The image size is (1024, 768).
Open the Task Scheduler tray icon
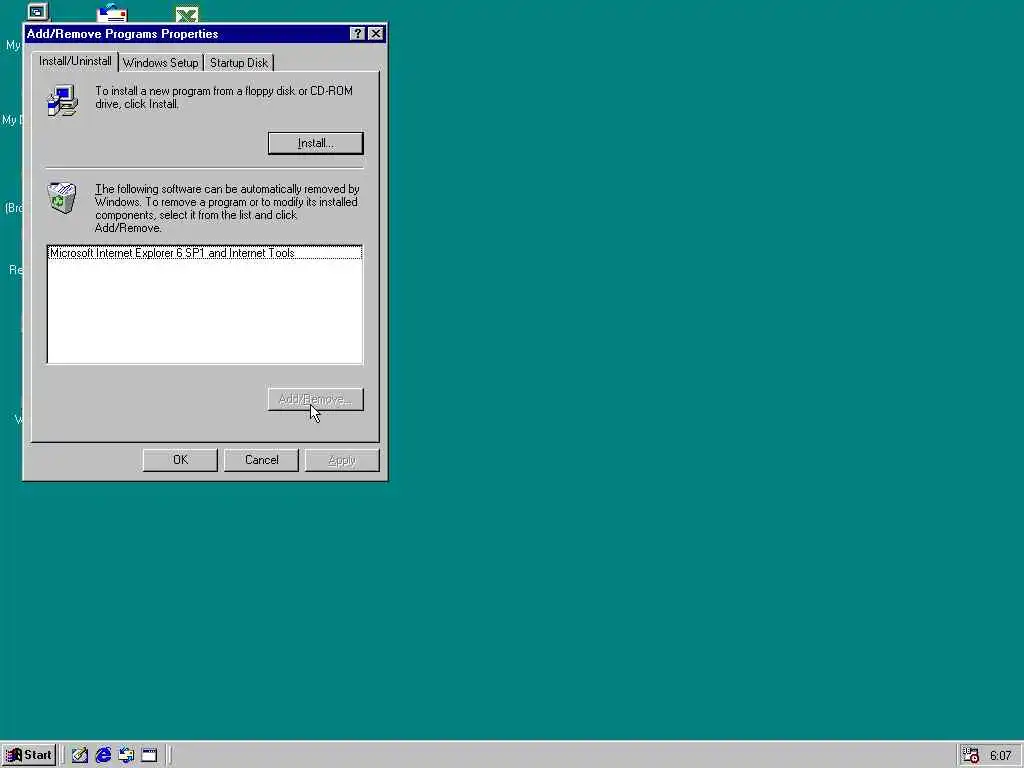tap(971, 756)
